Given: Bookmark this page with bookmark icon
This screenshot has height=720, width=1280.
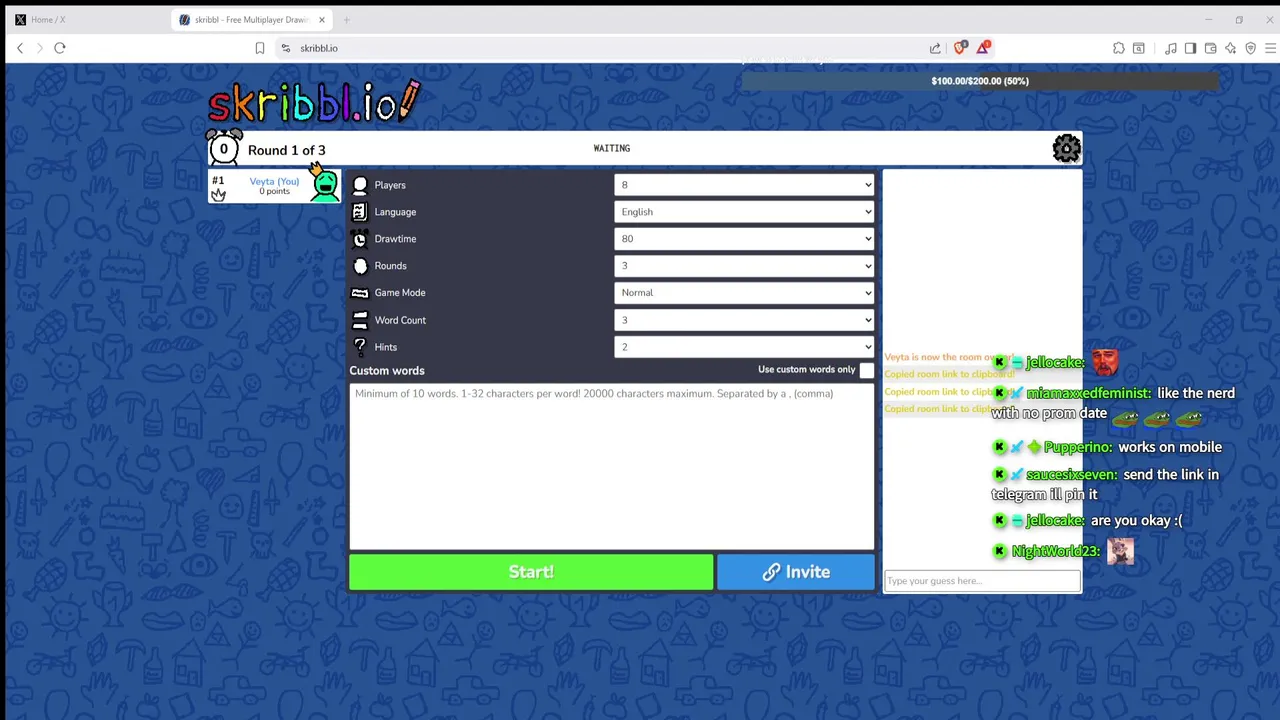Looking at the screenshot, I should coord(260,48).
